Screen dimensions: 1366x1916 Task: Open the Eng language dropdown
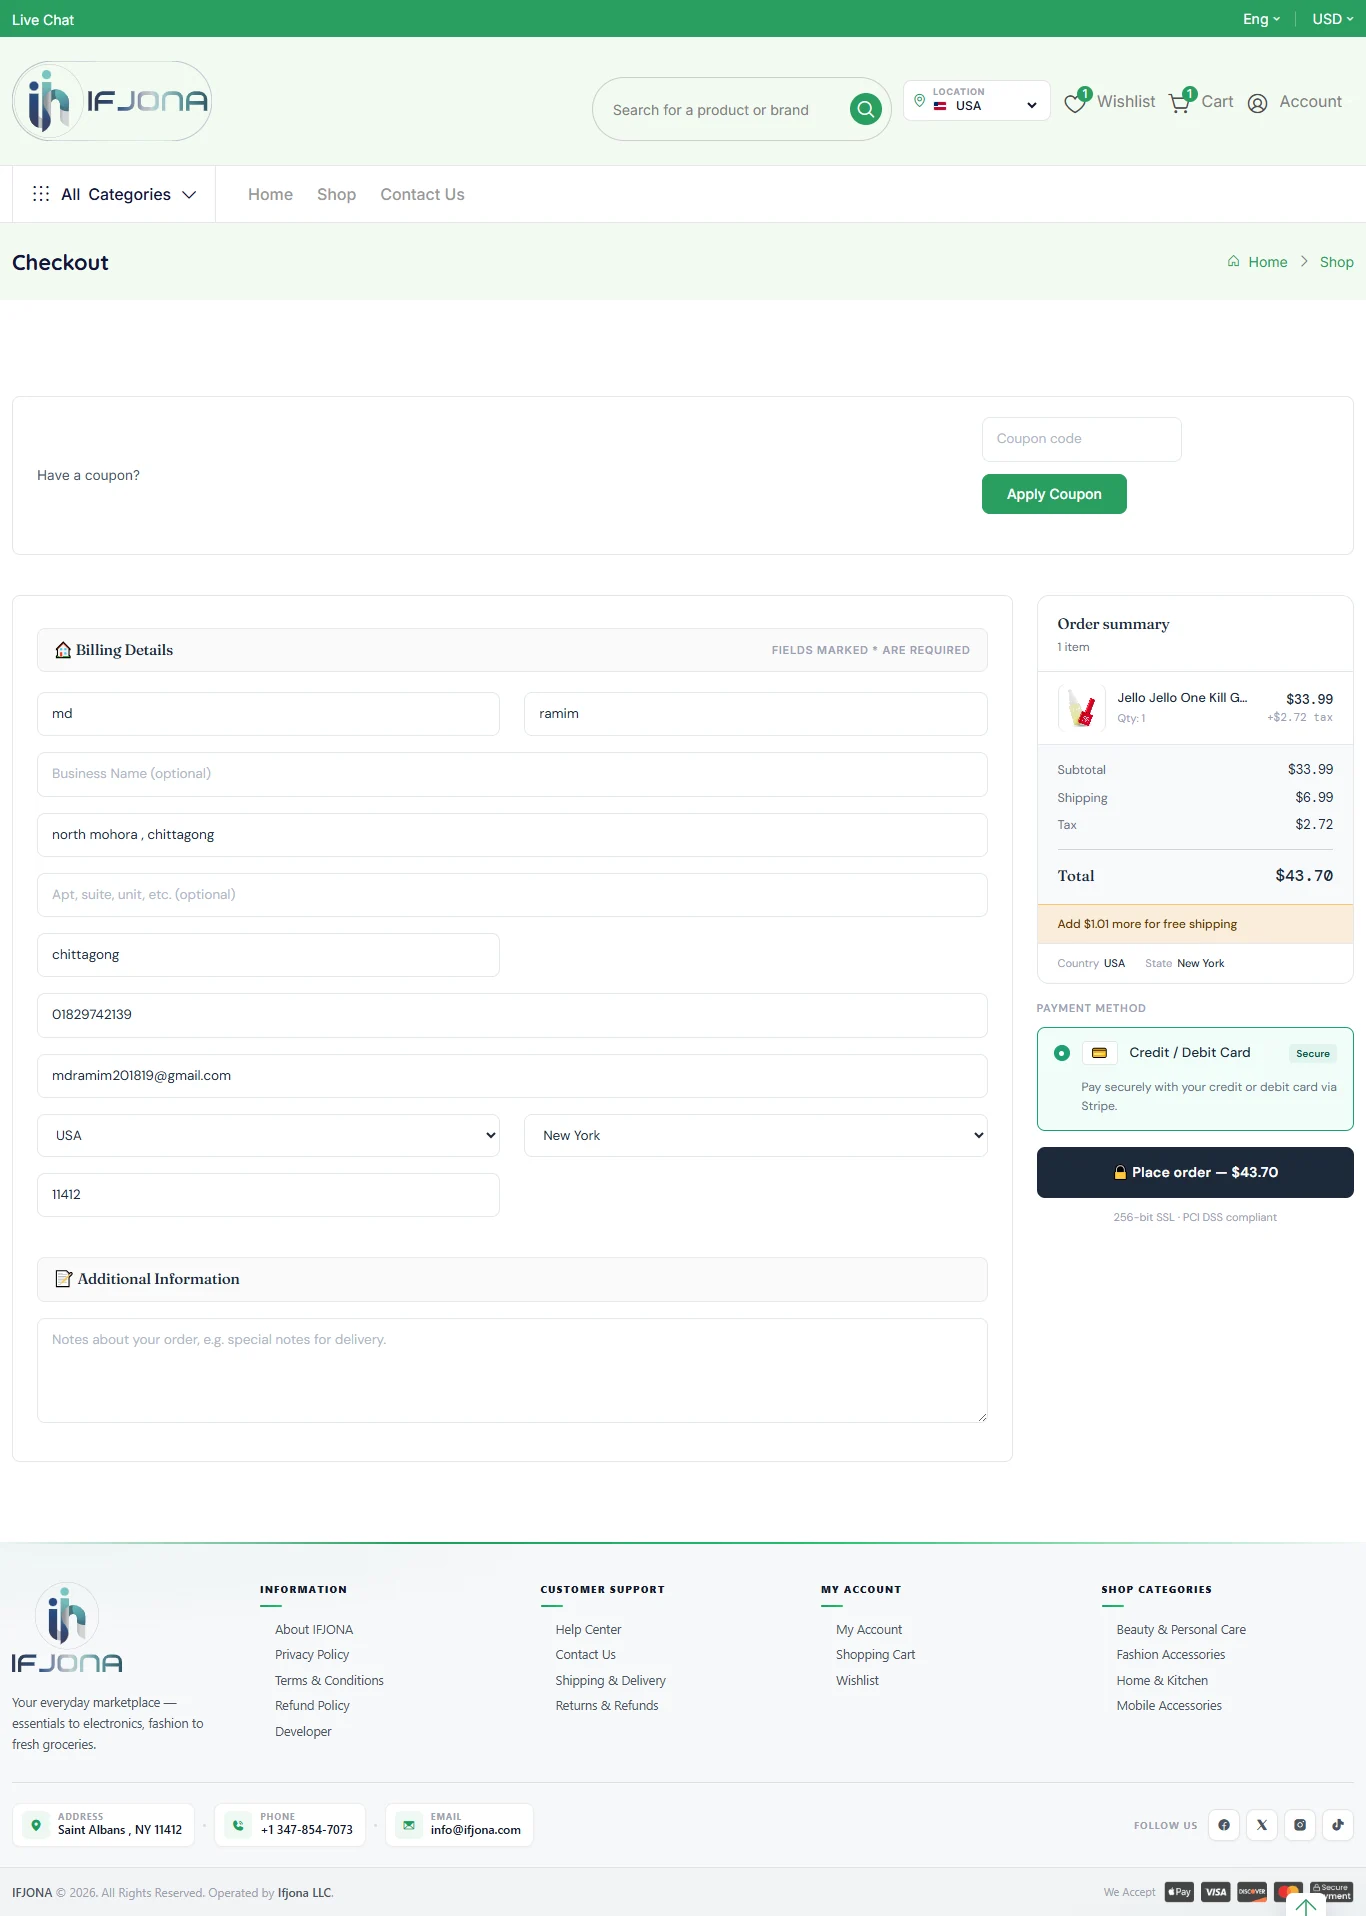(1261, 19)
